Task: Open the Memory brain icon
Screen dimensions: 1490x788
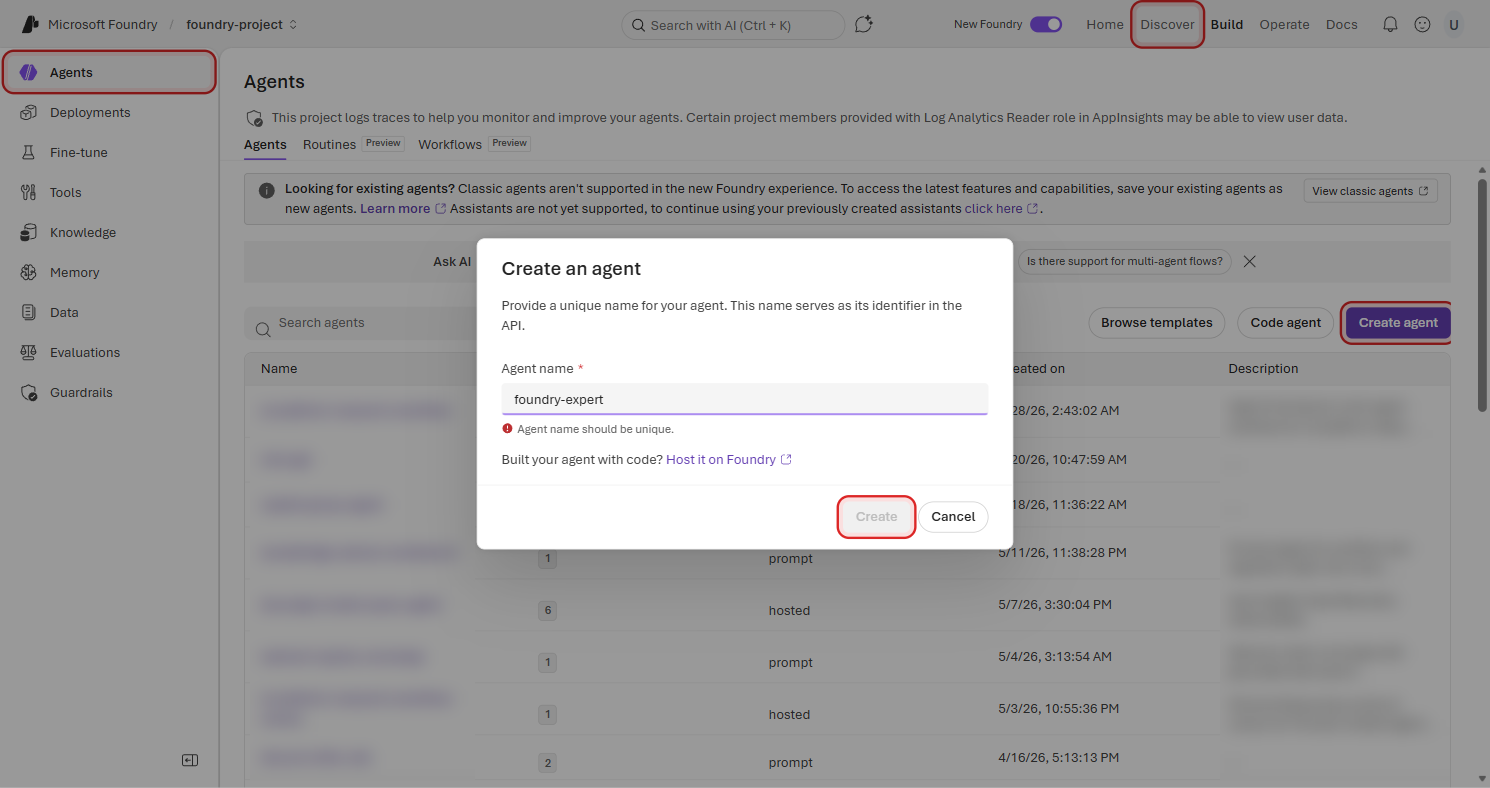Action: pos(29,272)
